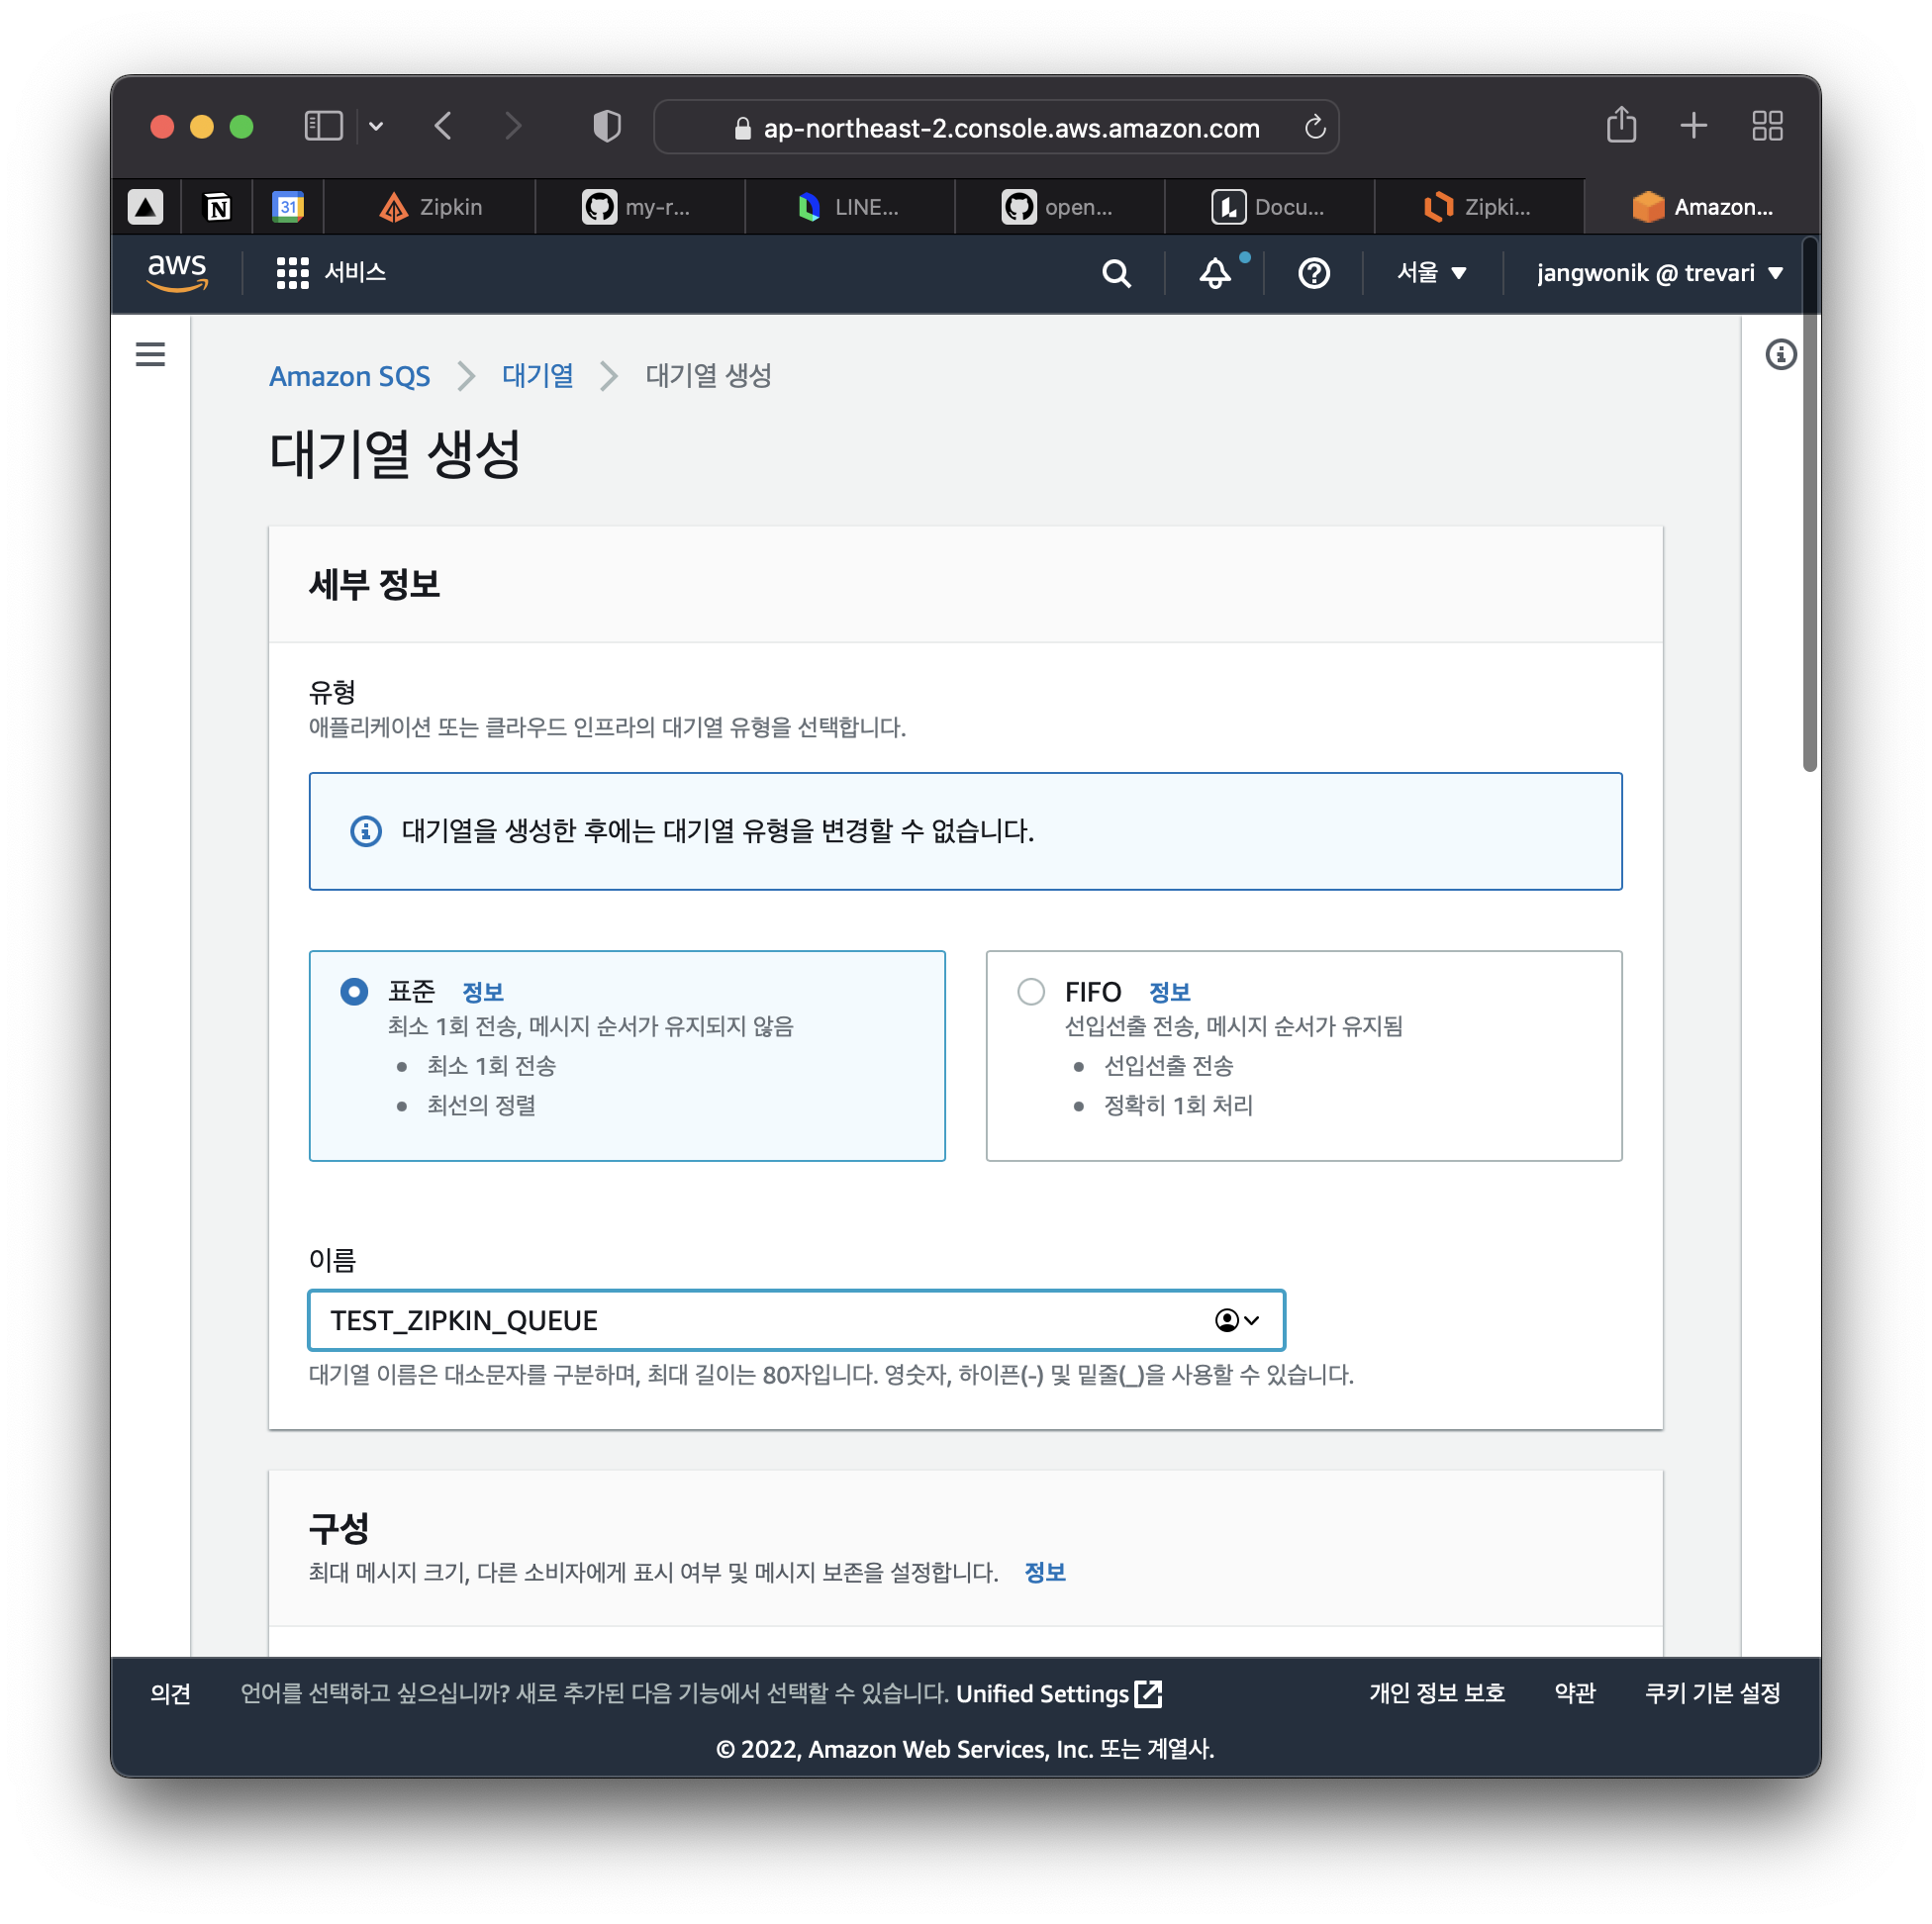Screen dimensions: 1932x1924
Task: Click the 이름 queue name input field
Action: (x=760, y=1320)
